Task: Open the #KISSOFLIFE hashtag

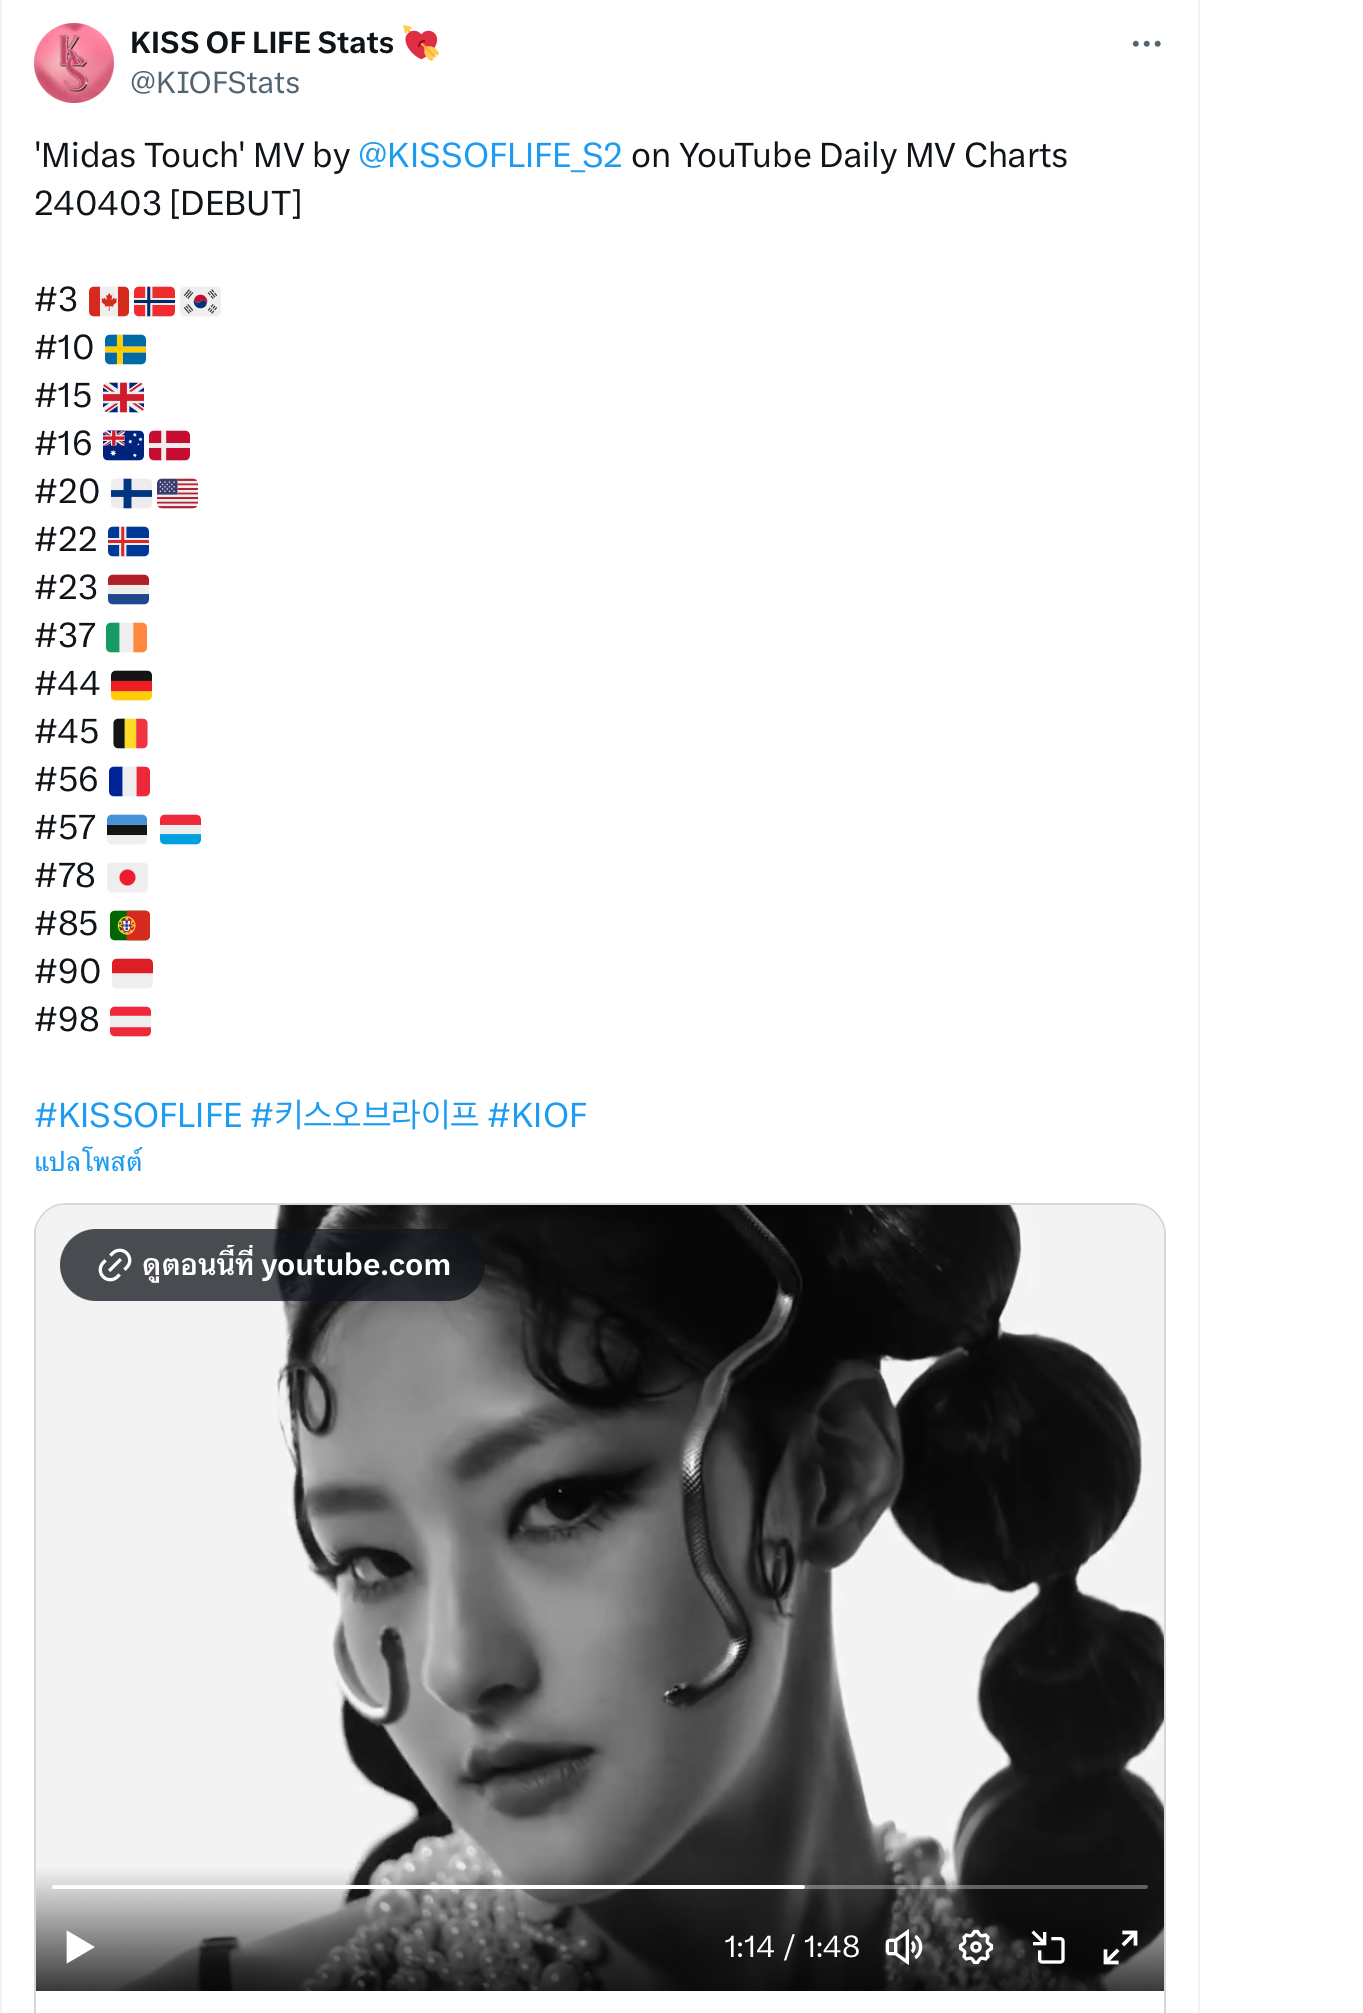Action: (138, 1115)
